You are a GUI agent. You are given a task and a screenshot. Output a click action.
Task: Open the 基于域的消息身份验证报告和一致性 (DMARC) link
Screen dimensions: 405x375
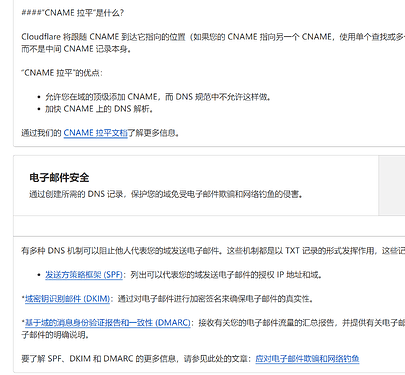[x=108, y=323]
